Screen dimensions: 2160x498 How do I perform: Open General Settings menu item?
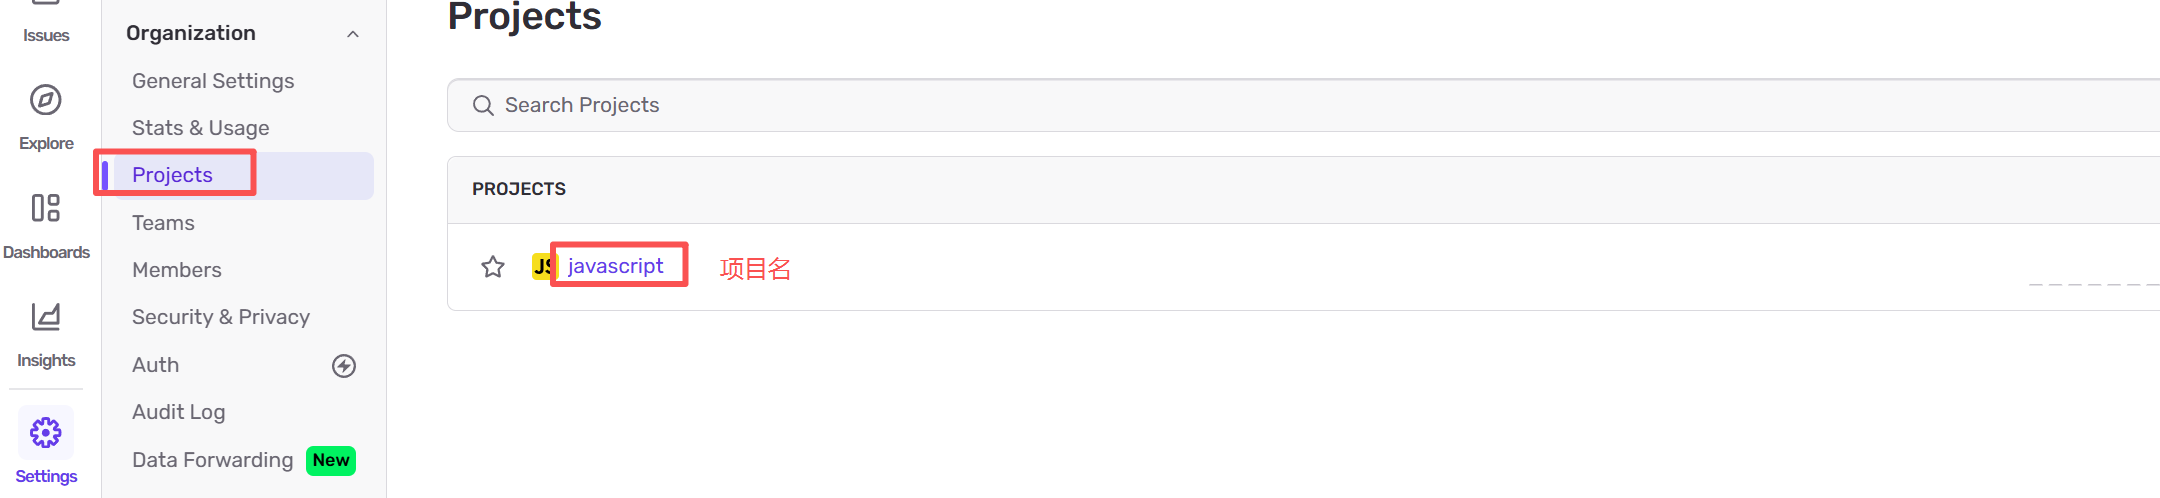pyautogui.click(x=213, y=81)
